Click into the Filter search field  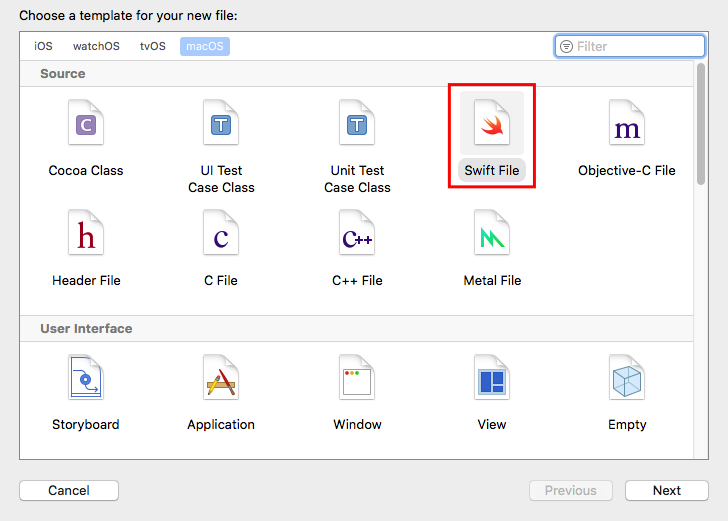[636, 46]
